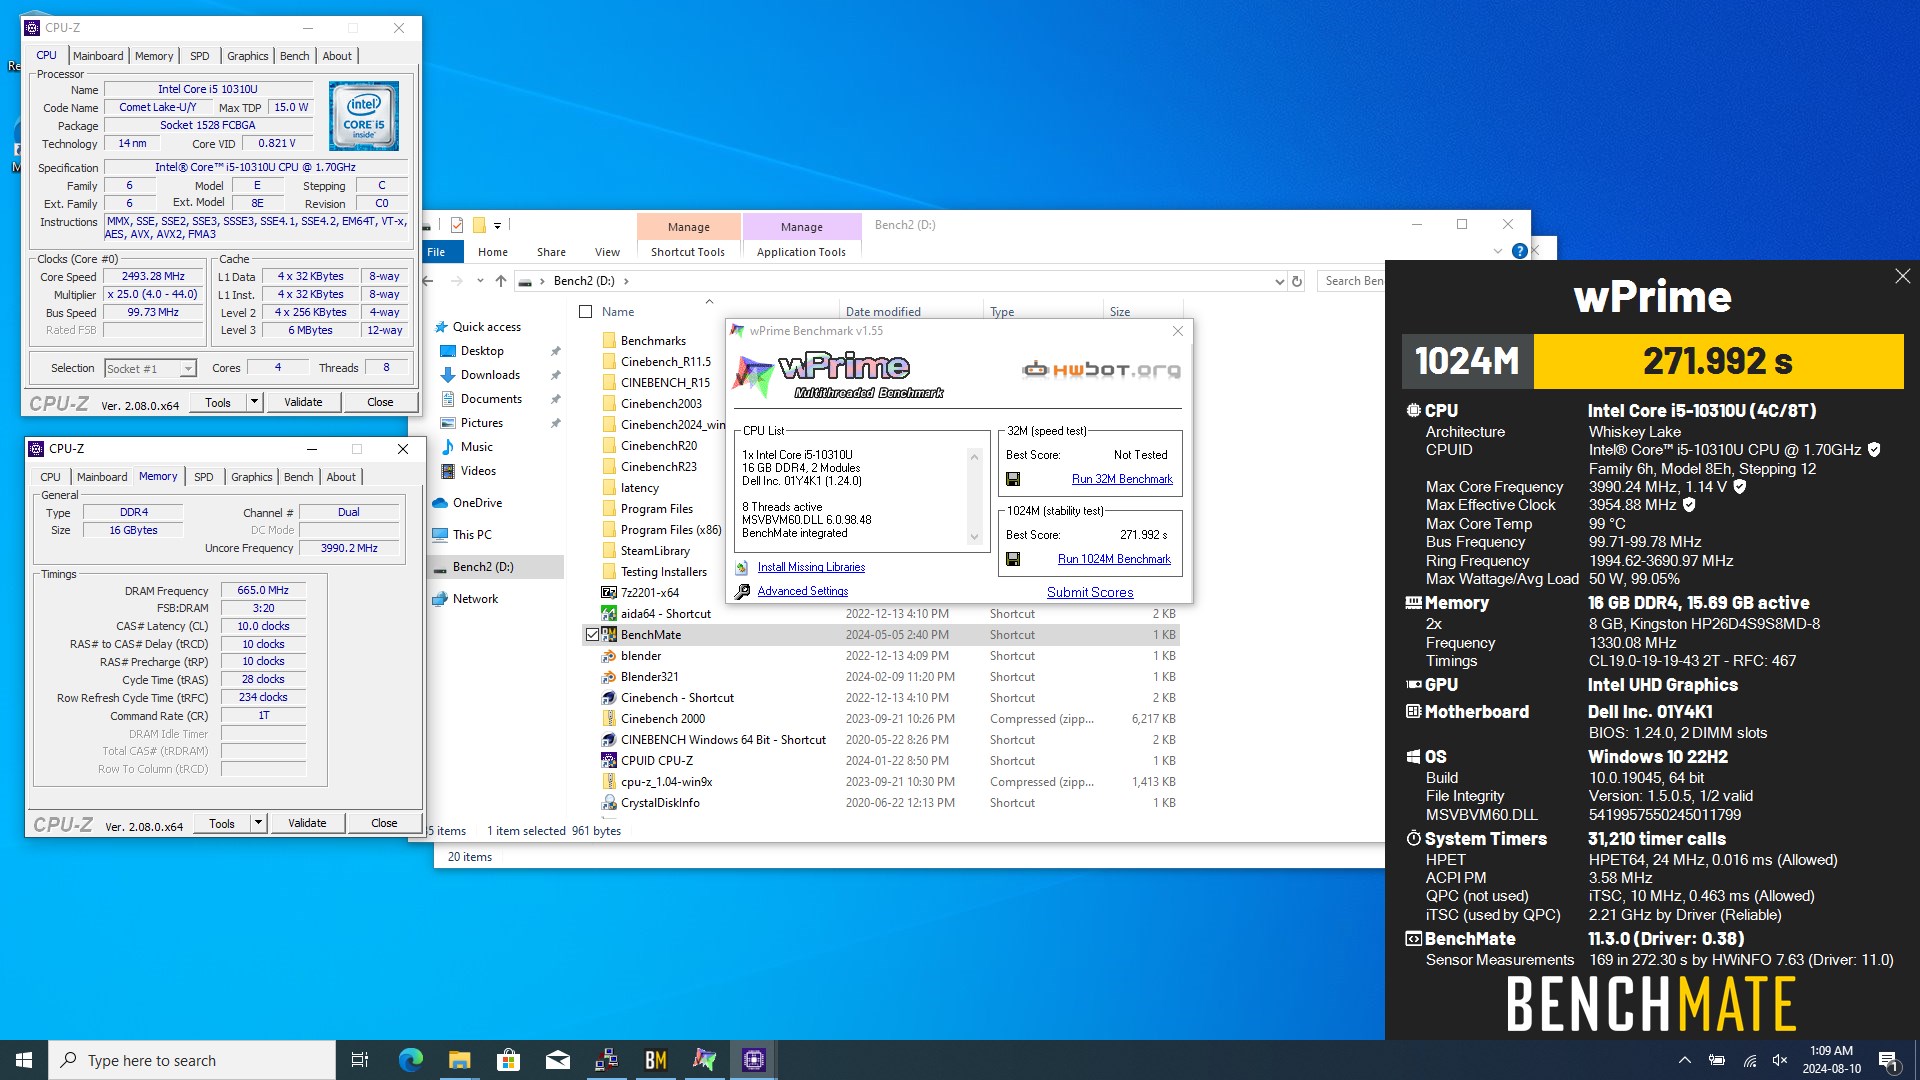Uncheck the BenchMate file checkbox

click(x=592, y=635)
